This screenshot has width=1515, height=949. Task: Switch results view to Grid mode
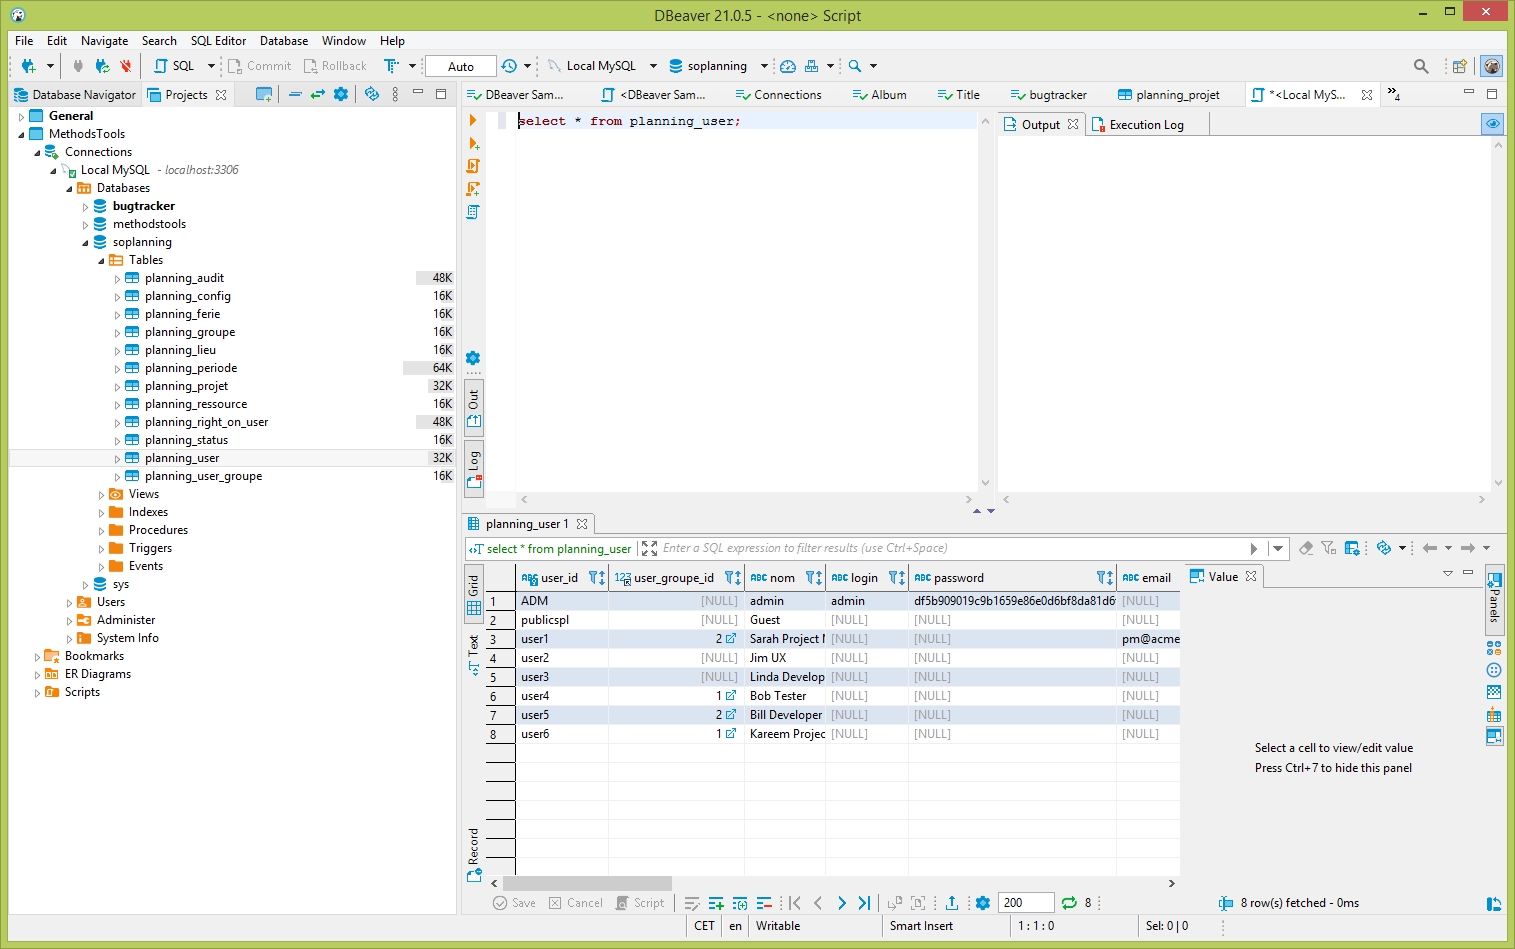click(474, 596)
